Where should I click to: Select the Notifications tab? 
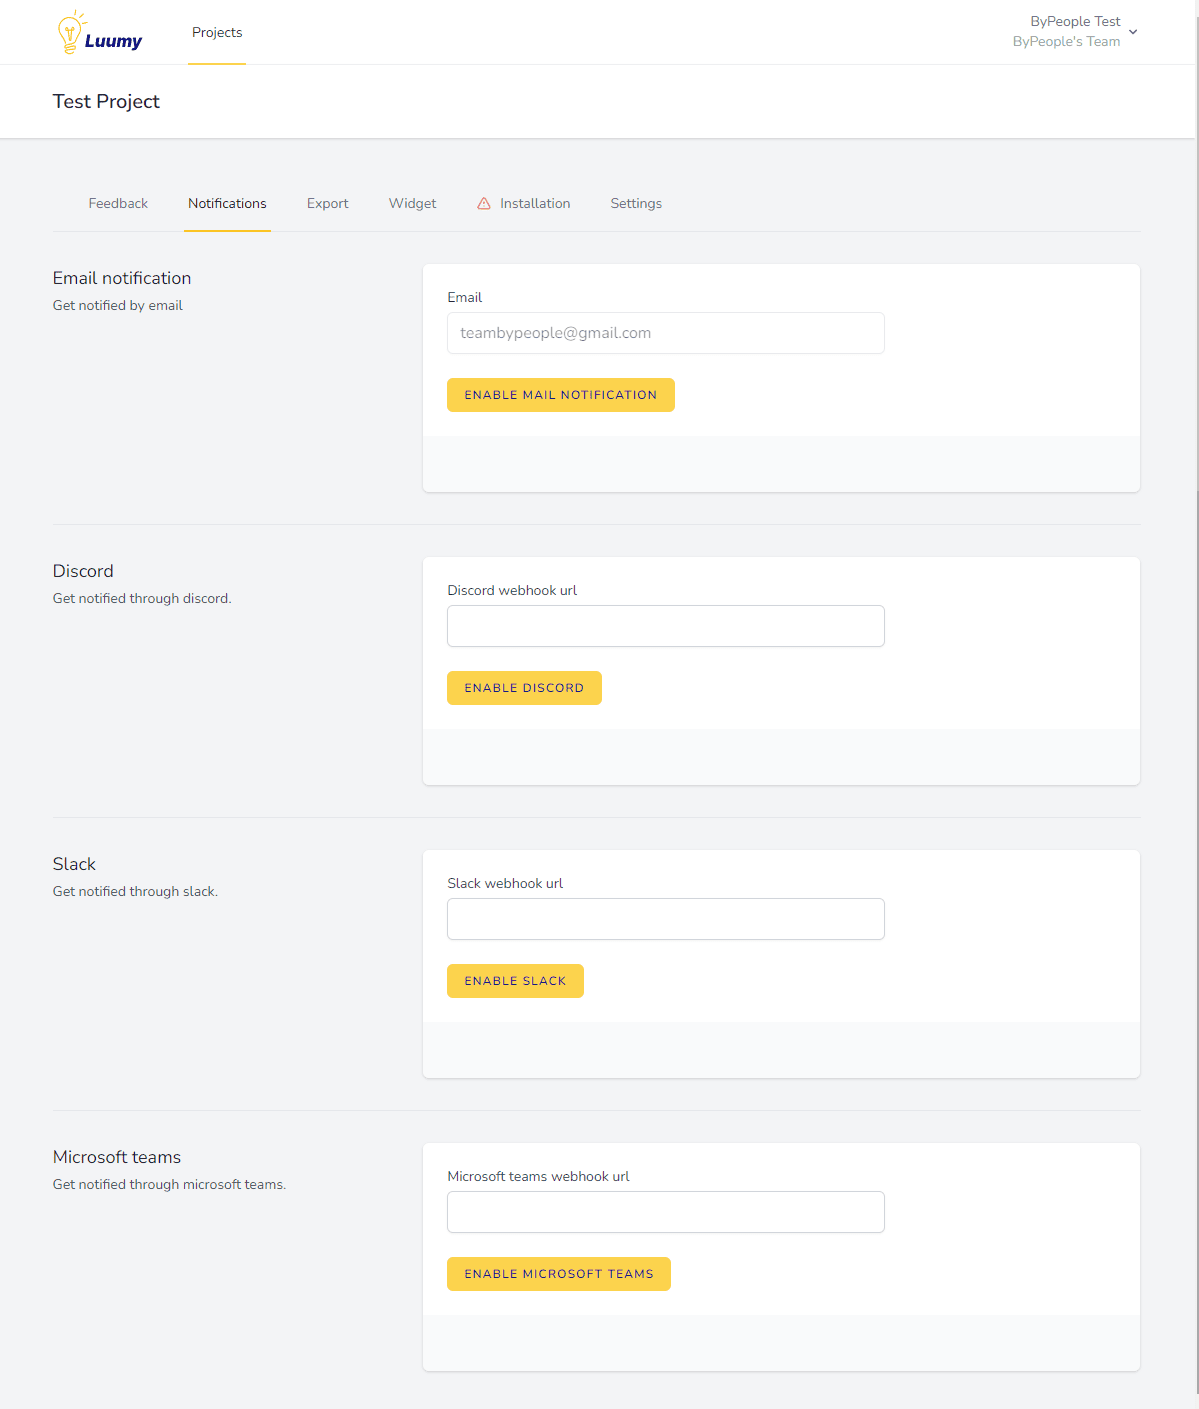point(227,203)
